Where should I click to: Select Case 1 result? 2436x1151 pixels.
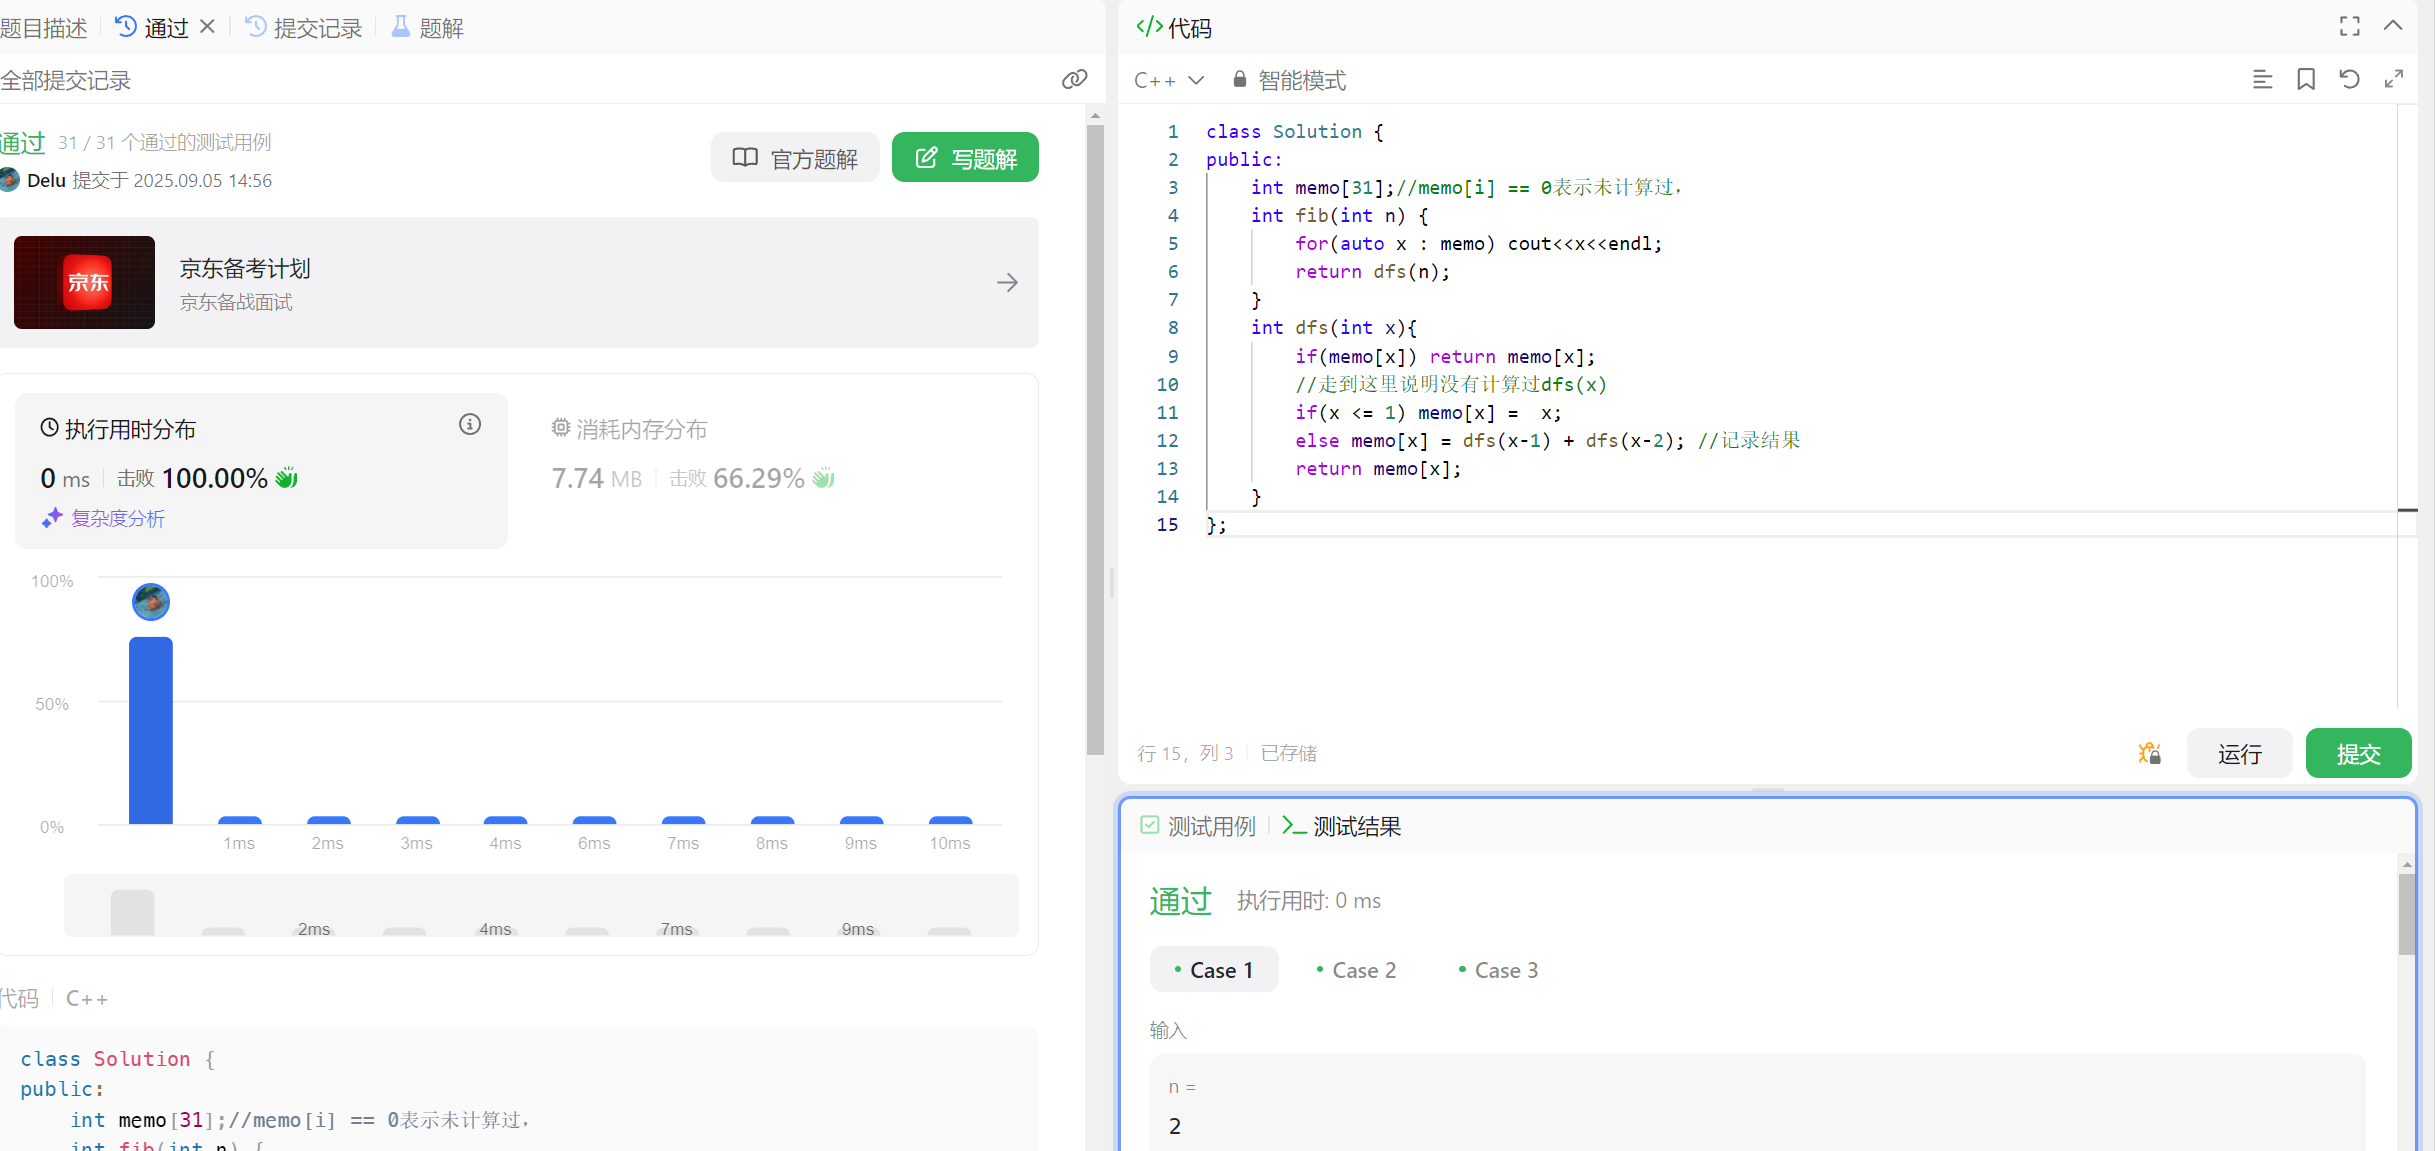[x=1214, y=970]
